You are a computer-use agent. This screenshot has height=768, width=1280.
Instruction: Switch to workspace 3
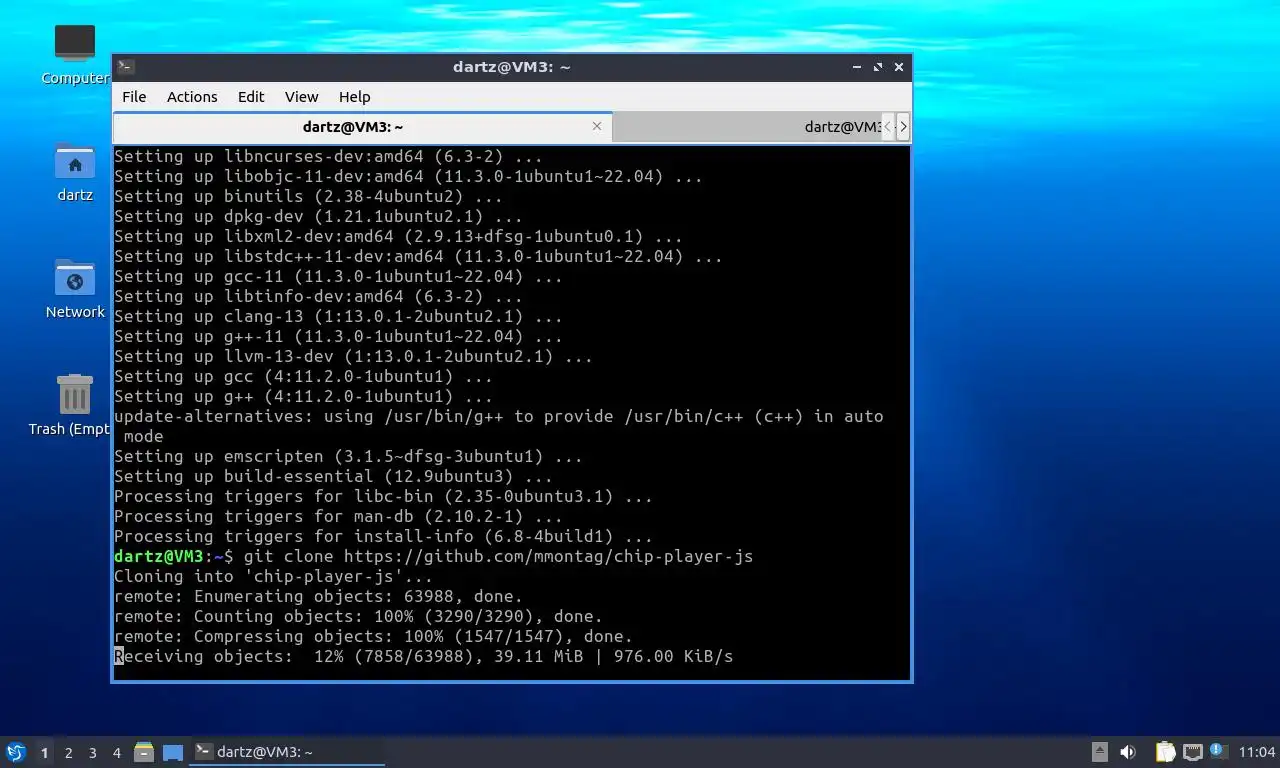pyautogui.click(x=92, y=752)
